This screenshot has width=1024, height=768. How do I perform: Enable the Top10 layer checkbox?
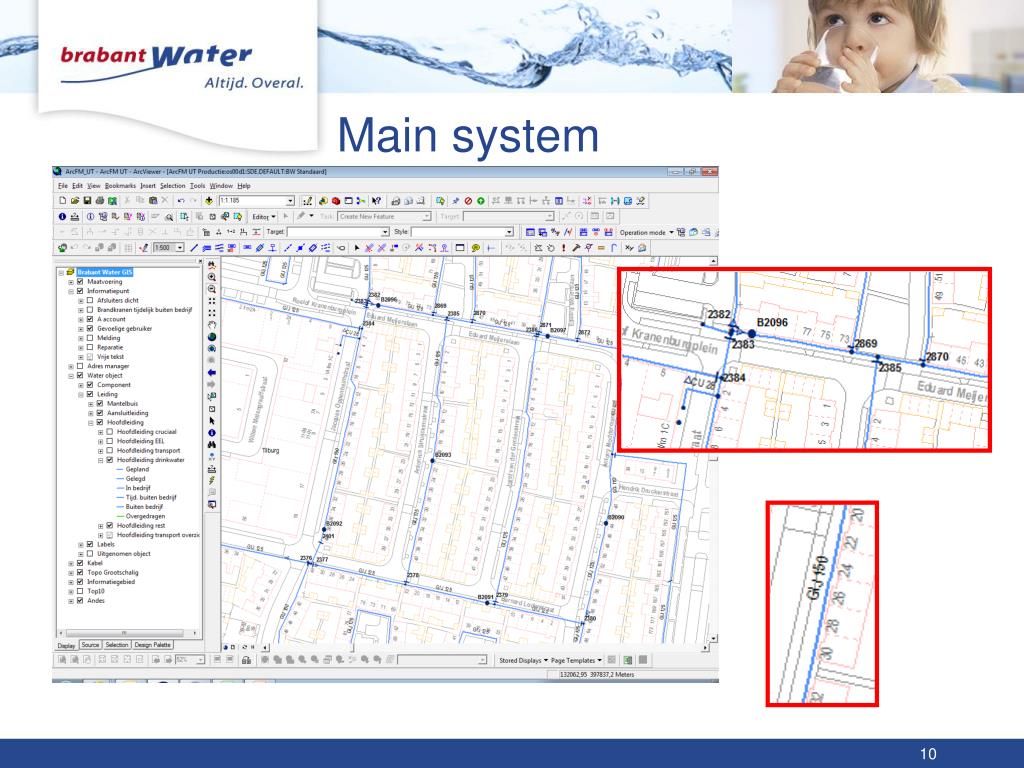coord(80,591)
